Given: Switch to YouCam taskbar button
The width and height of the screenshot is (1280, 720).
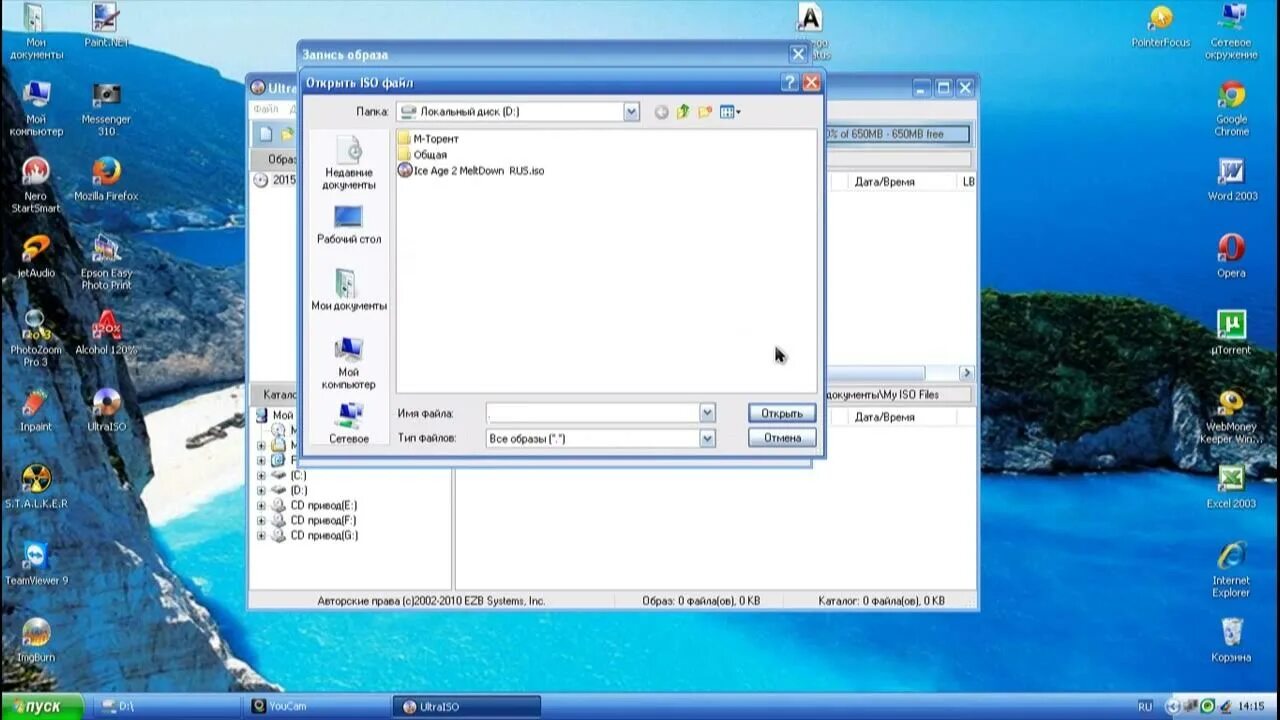Looking at the screenshot, I should (x=318, y=706).
